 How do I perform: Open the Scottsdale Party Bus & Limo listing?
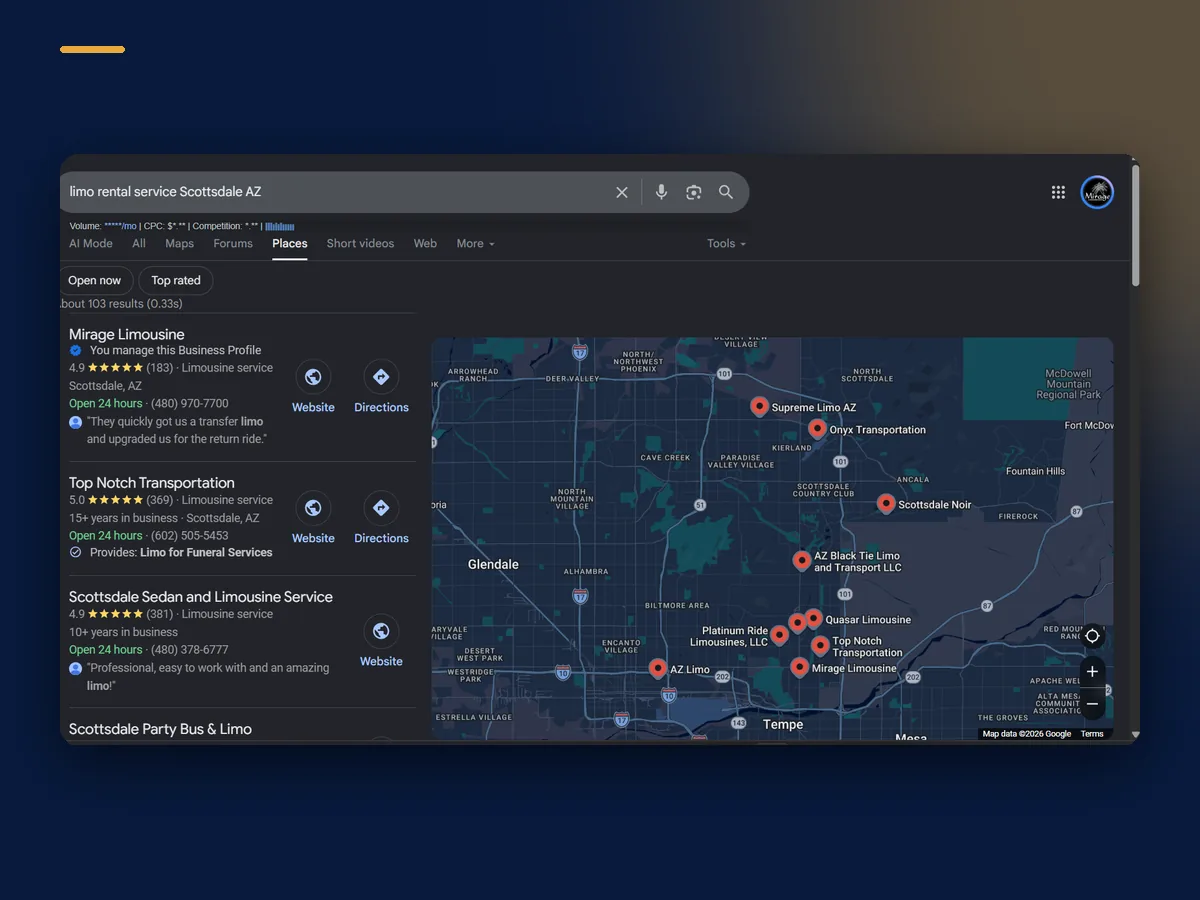(160, 729)
